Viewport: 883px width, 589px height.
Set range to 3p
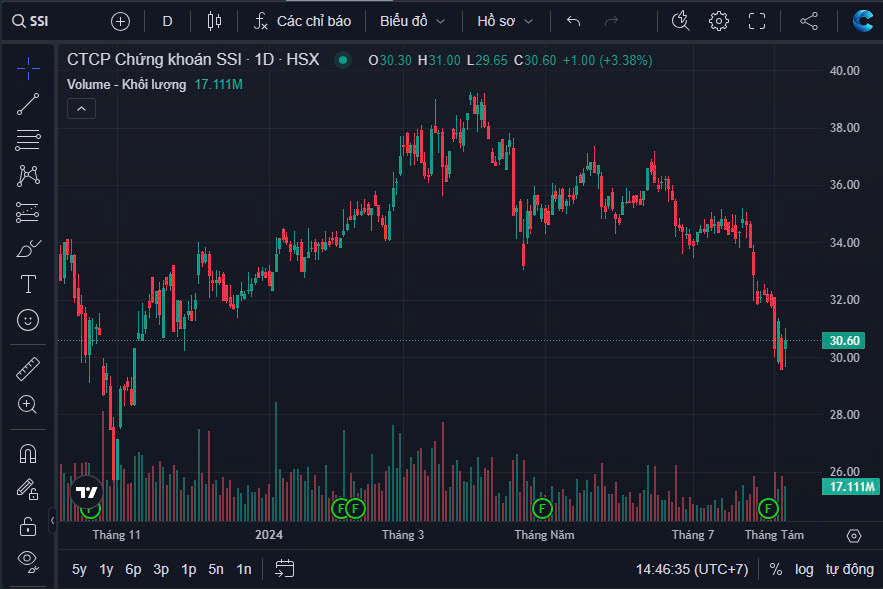click(161, 569)
